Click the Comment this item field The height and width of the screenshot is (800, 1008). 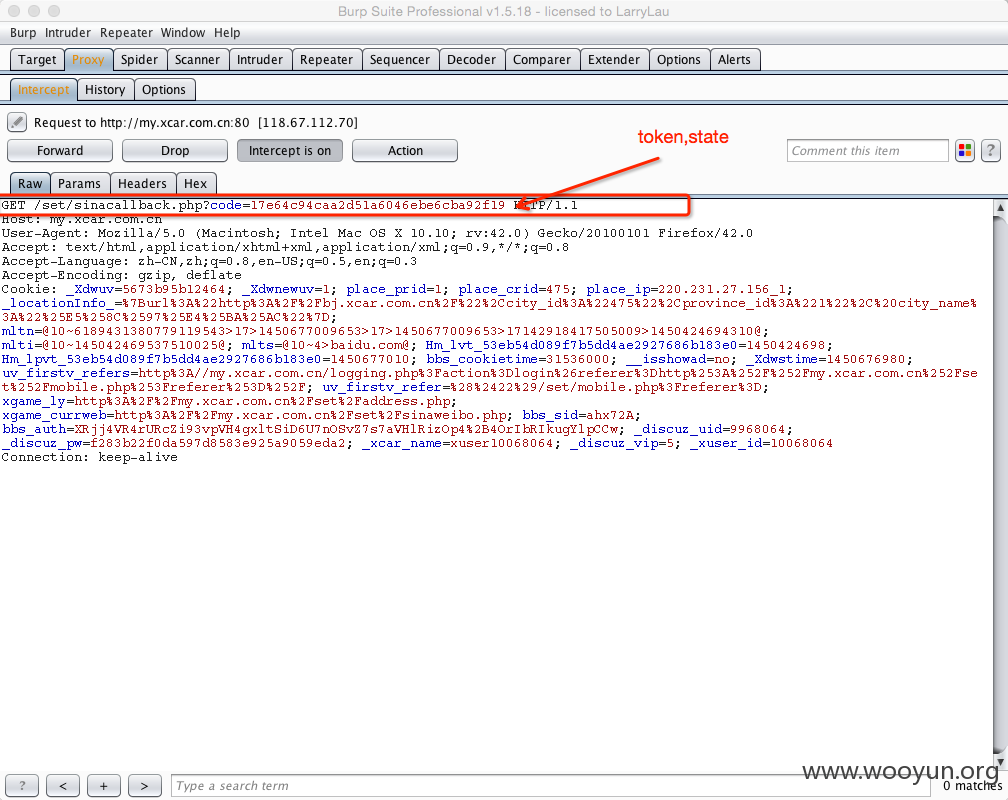[867, 150]
